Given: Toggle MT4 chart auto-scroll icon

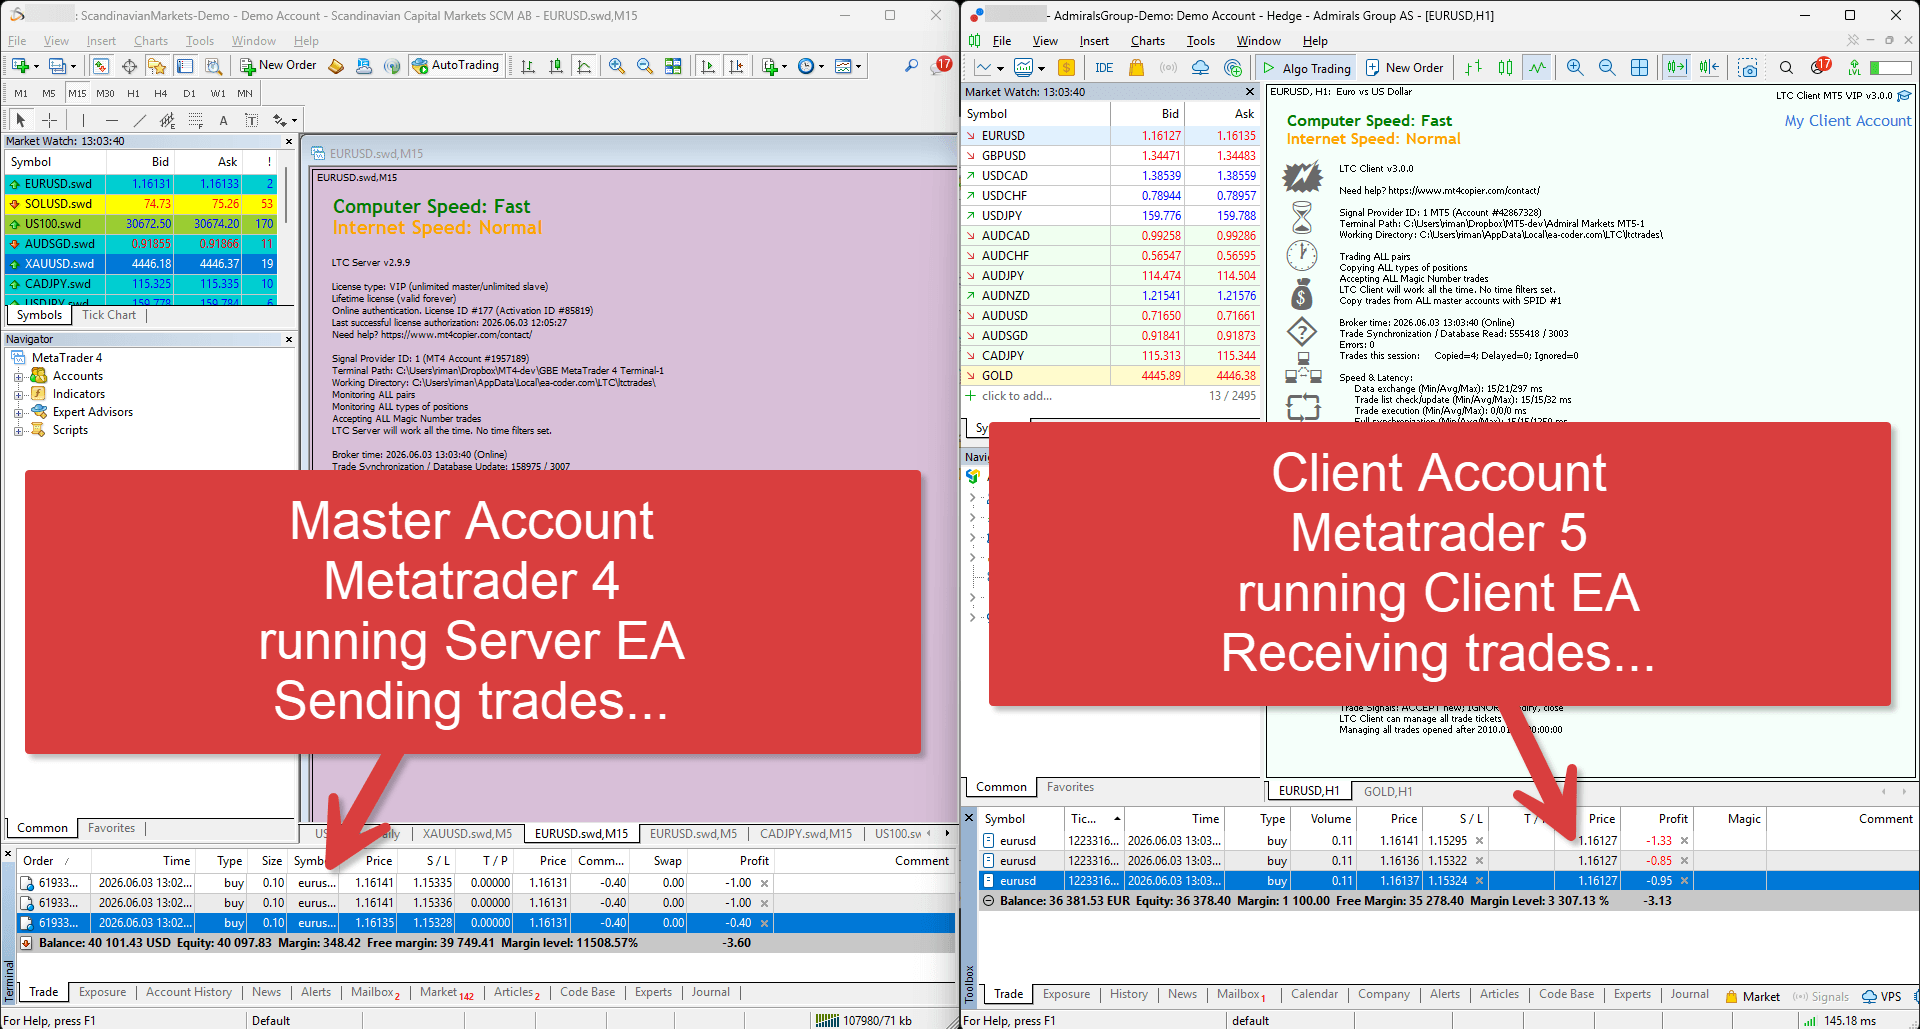Looking at the screenshot, I should [708, 66].
